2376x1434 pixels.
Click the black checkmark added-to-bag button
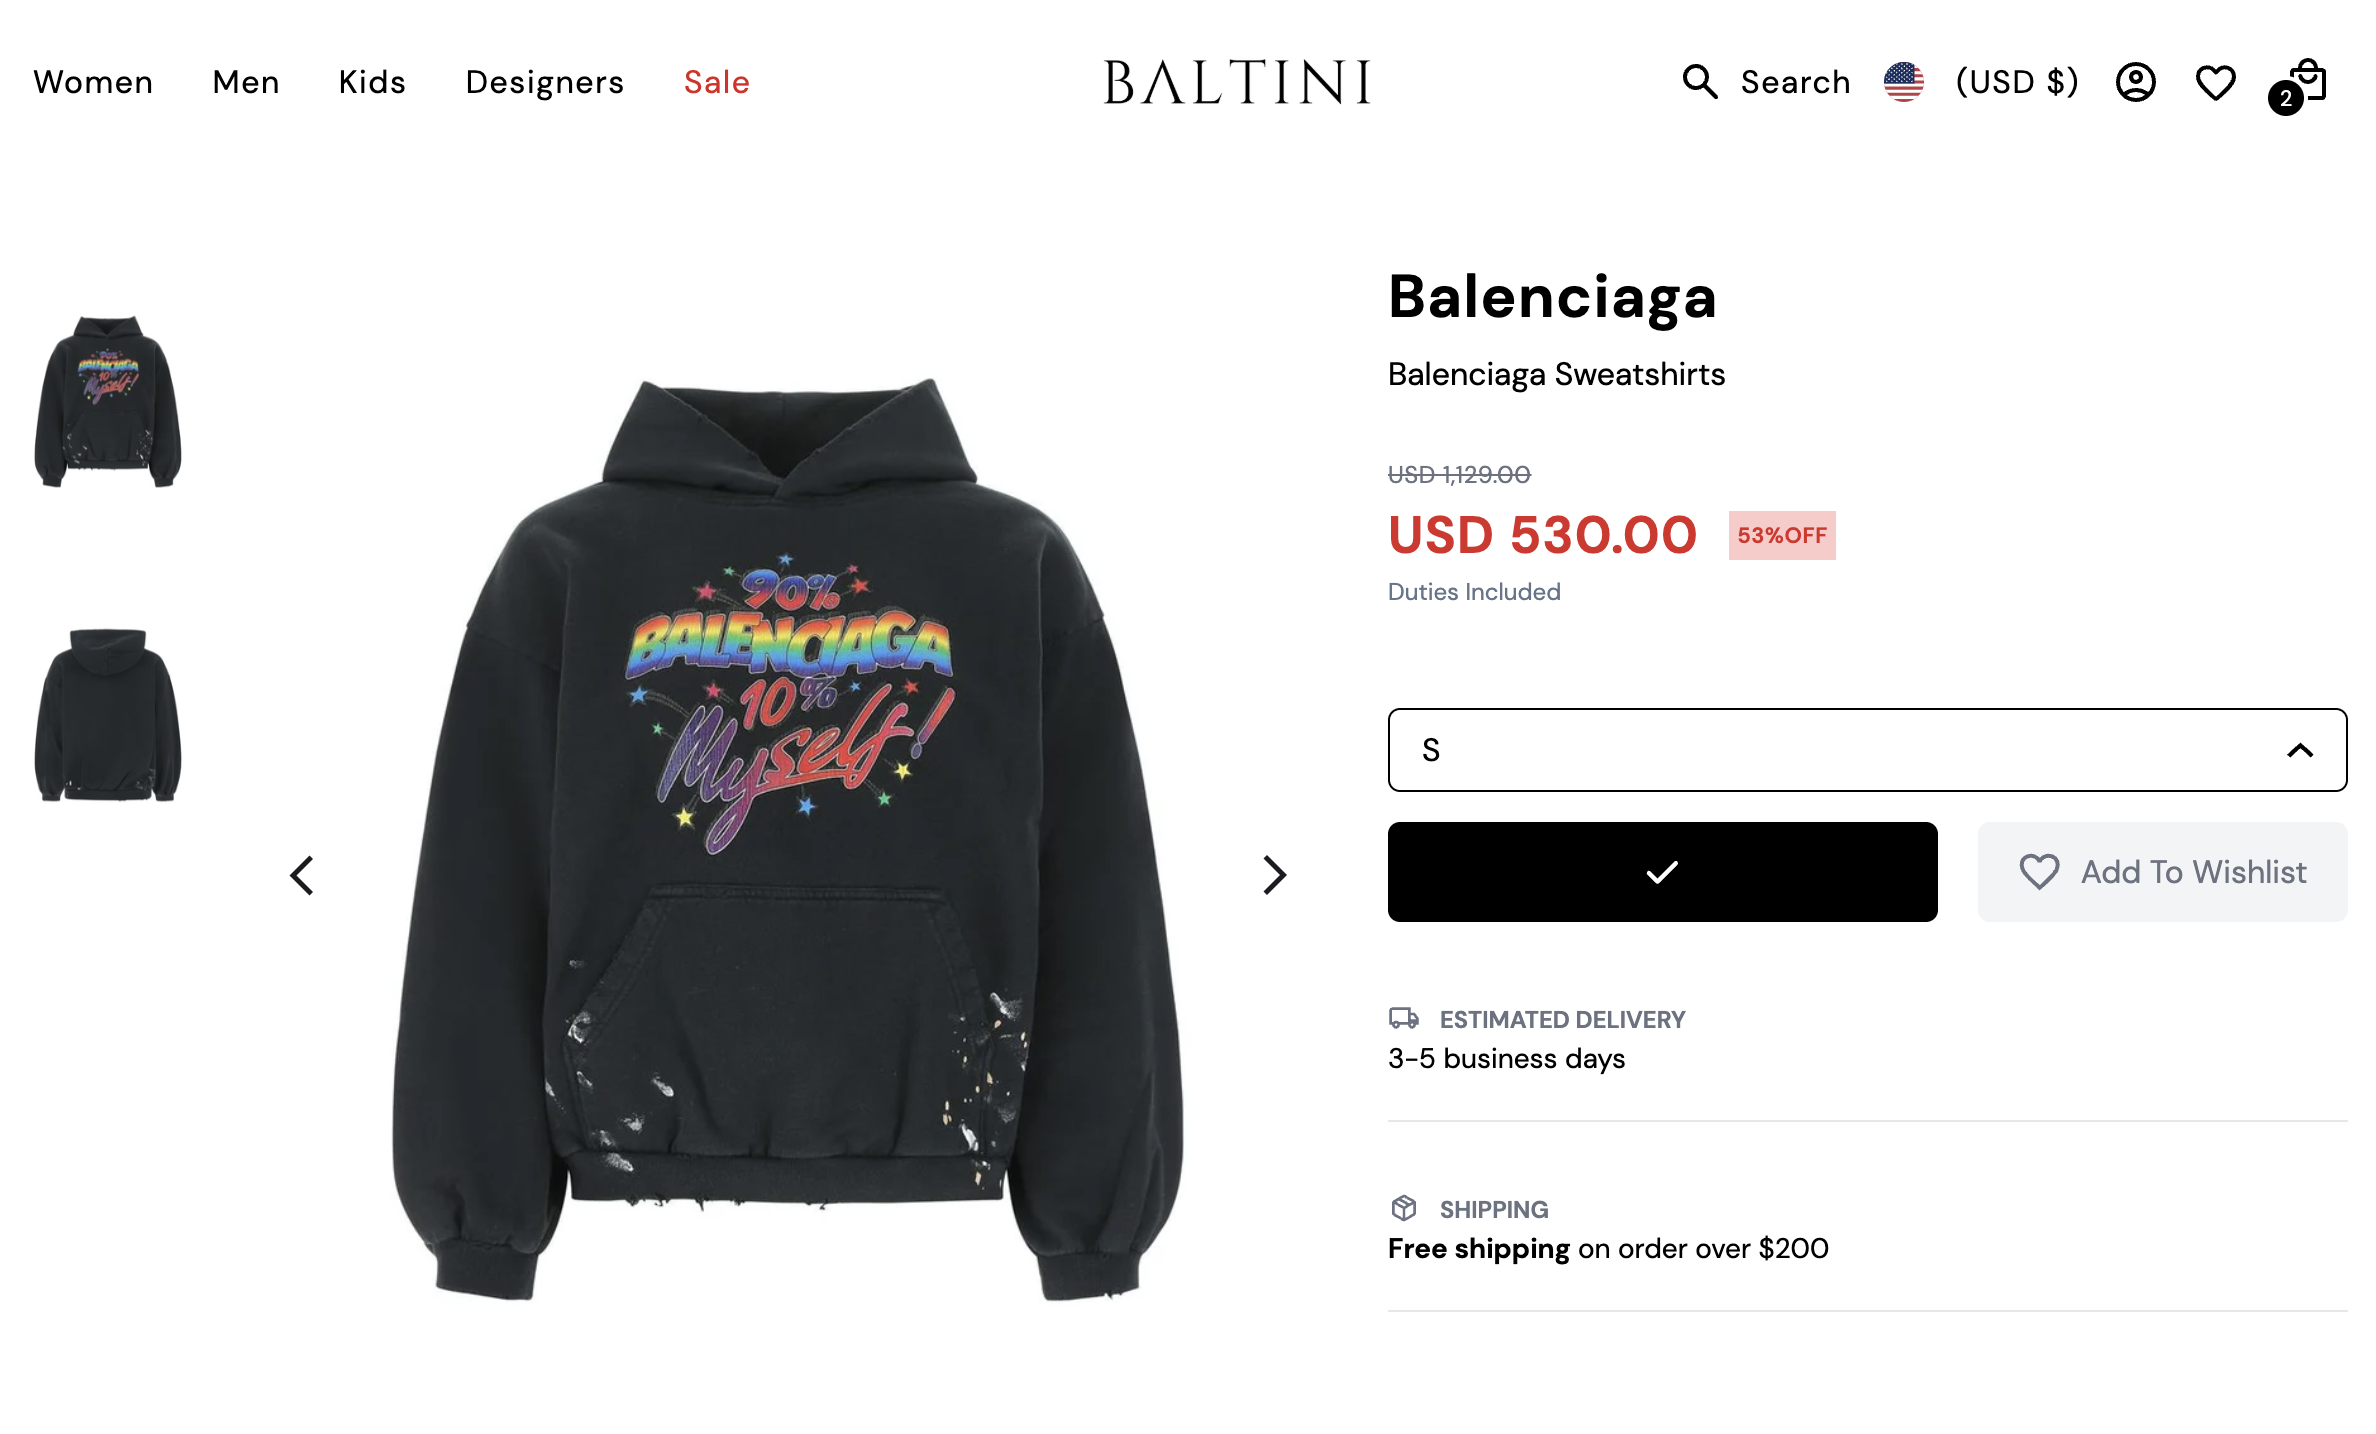pyautogui.click(x=1661, y=872)
